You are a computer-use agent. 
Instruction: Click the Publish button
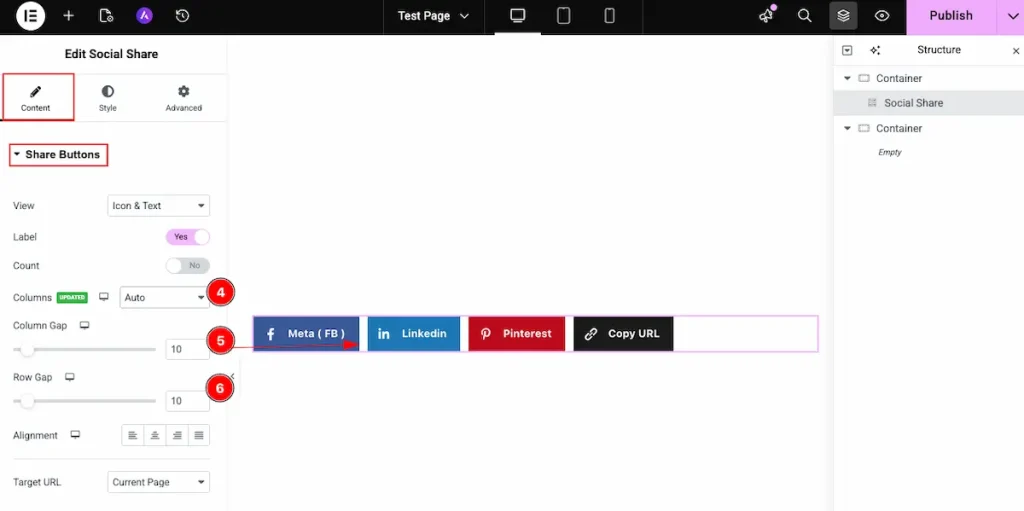pos(951,16)
